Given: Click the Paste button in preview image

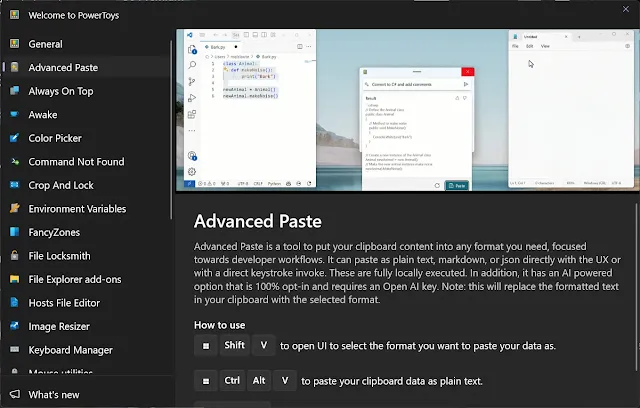Looking at the screenshot, I should point(457,185).
